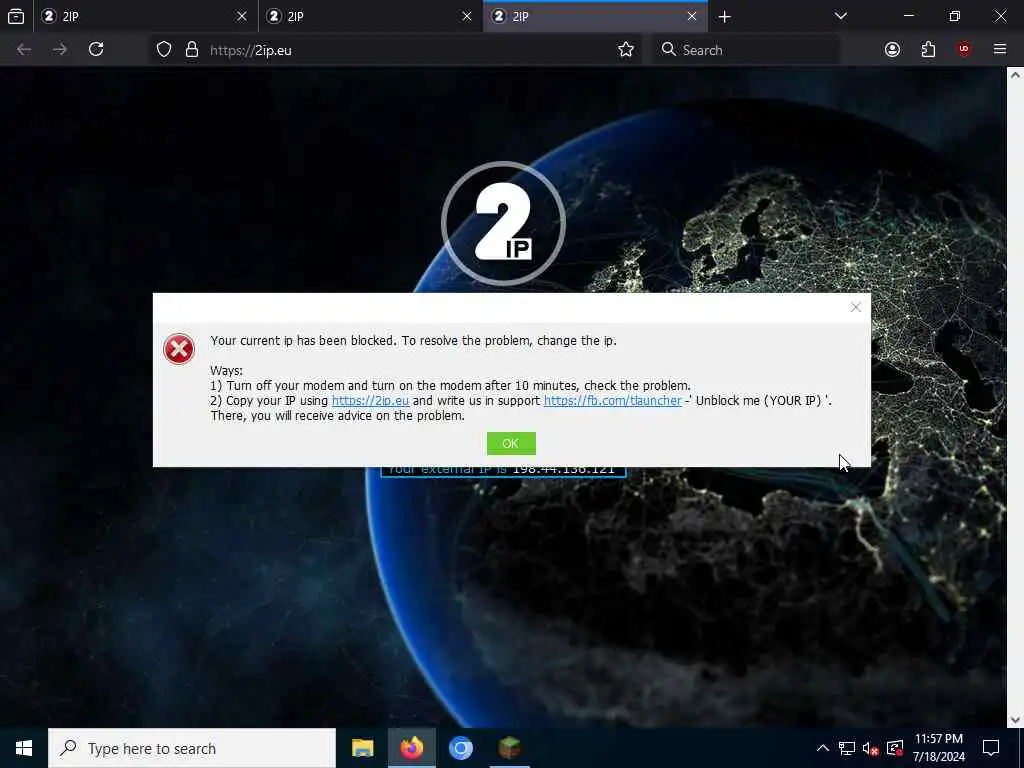Image resolution: width=1024 pixels, height=768 pixels.
Task: Open the clock showing 11:57 PM
Action: (938, 748)
